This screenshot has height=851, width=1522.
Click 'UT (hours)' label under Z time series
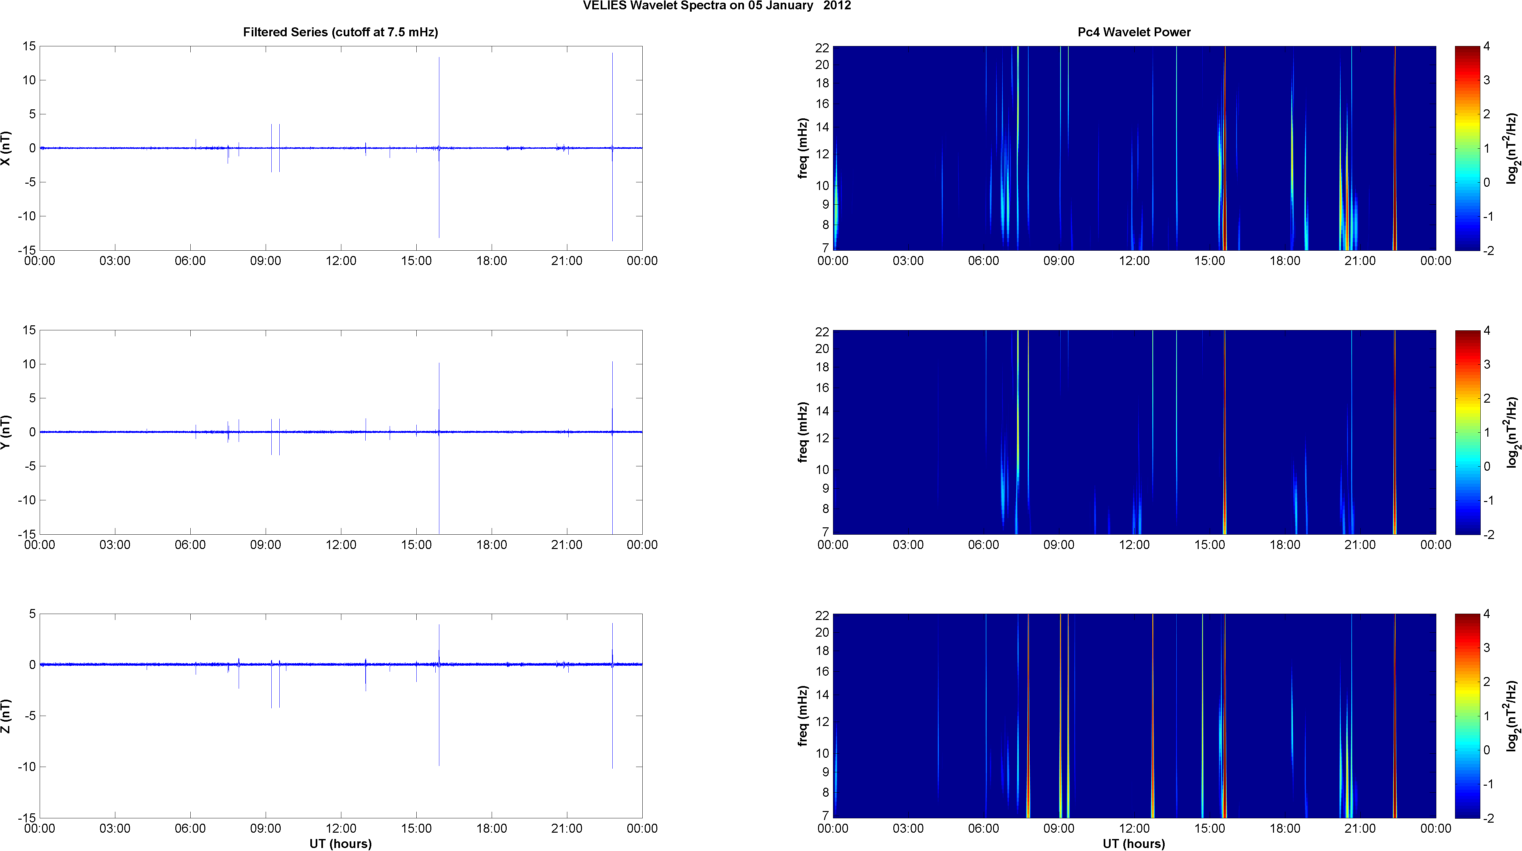click(x=340, y=843)
